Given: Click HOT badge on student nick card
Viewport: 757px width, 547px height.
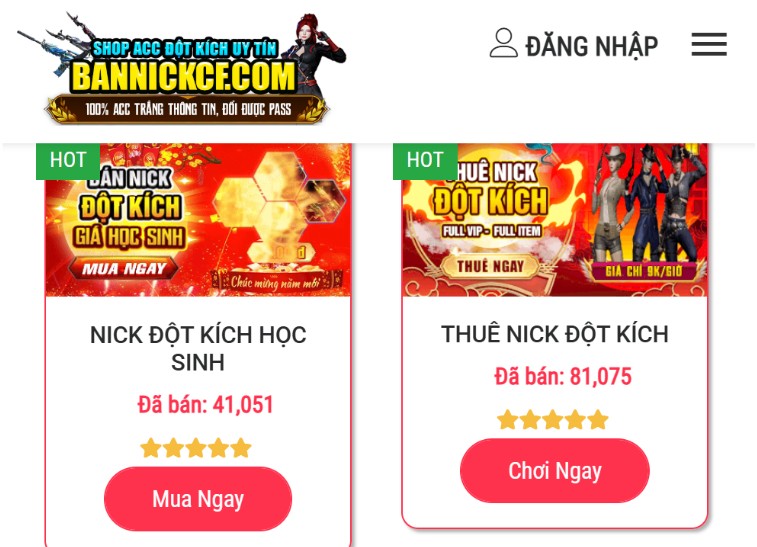Looking at the screenshot, I should coord(68,161).
